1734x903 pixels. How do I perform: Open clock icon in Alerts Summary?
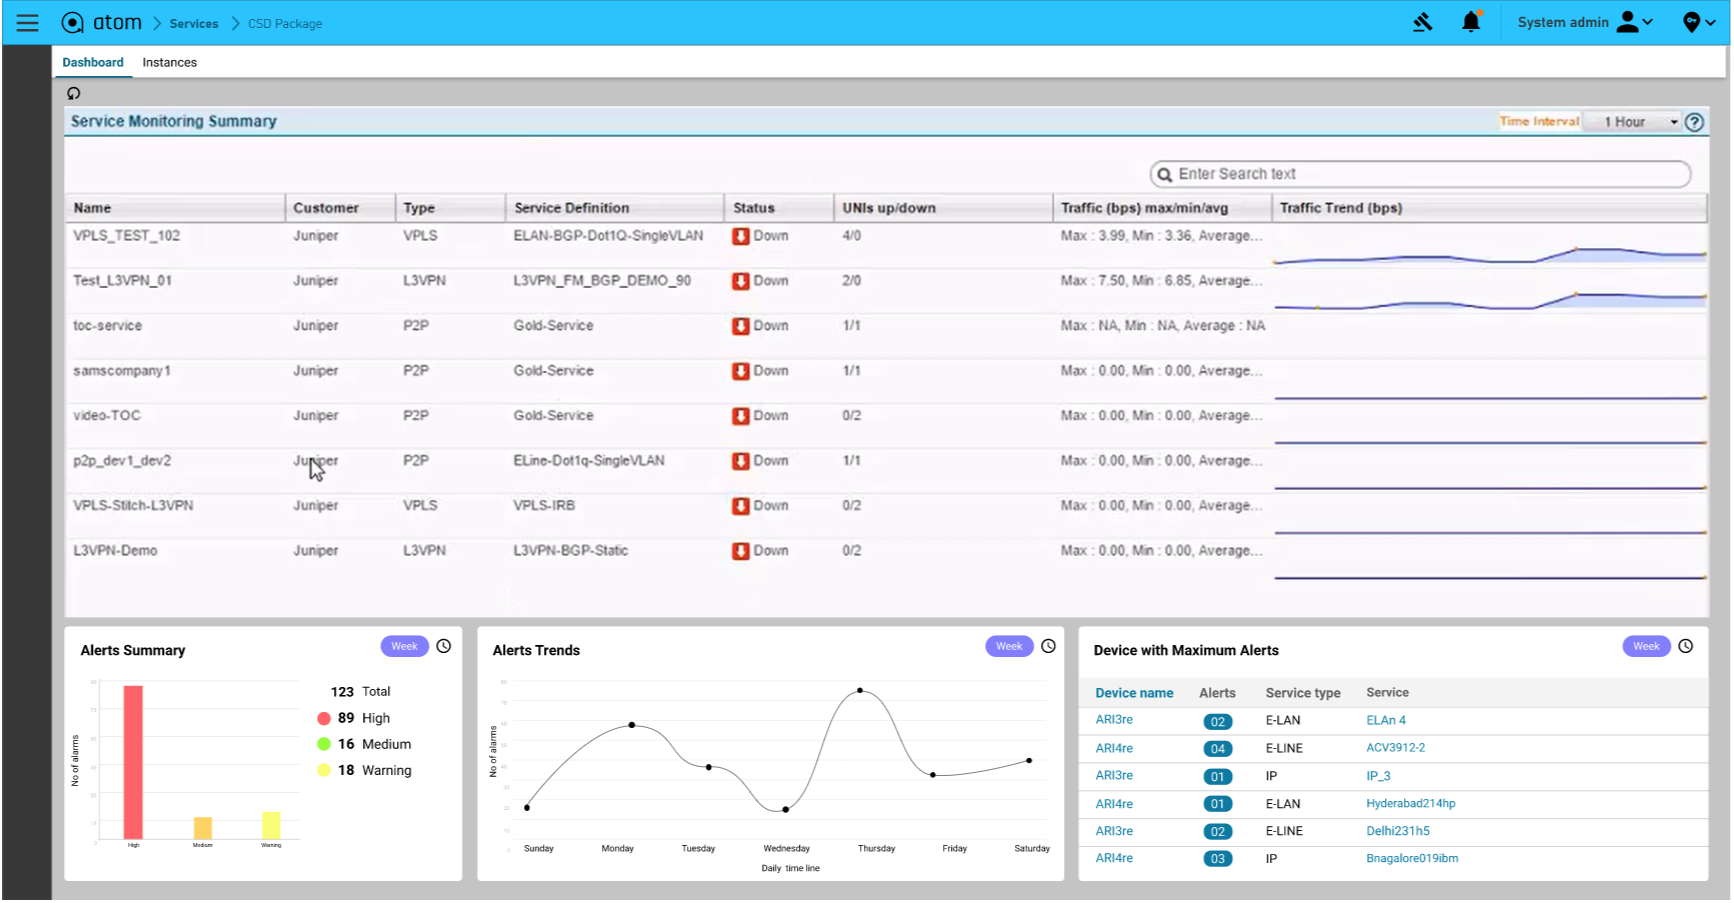(x=444, y=647)
